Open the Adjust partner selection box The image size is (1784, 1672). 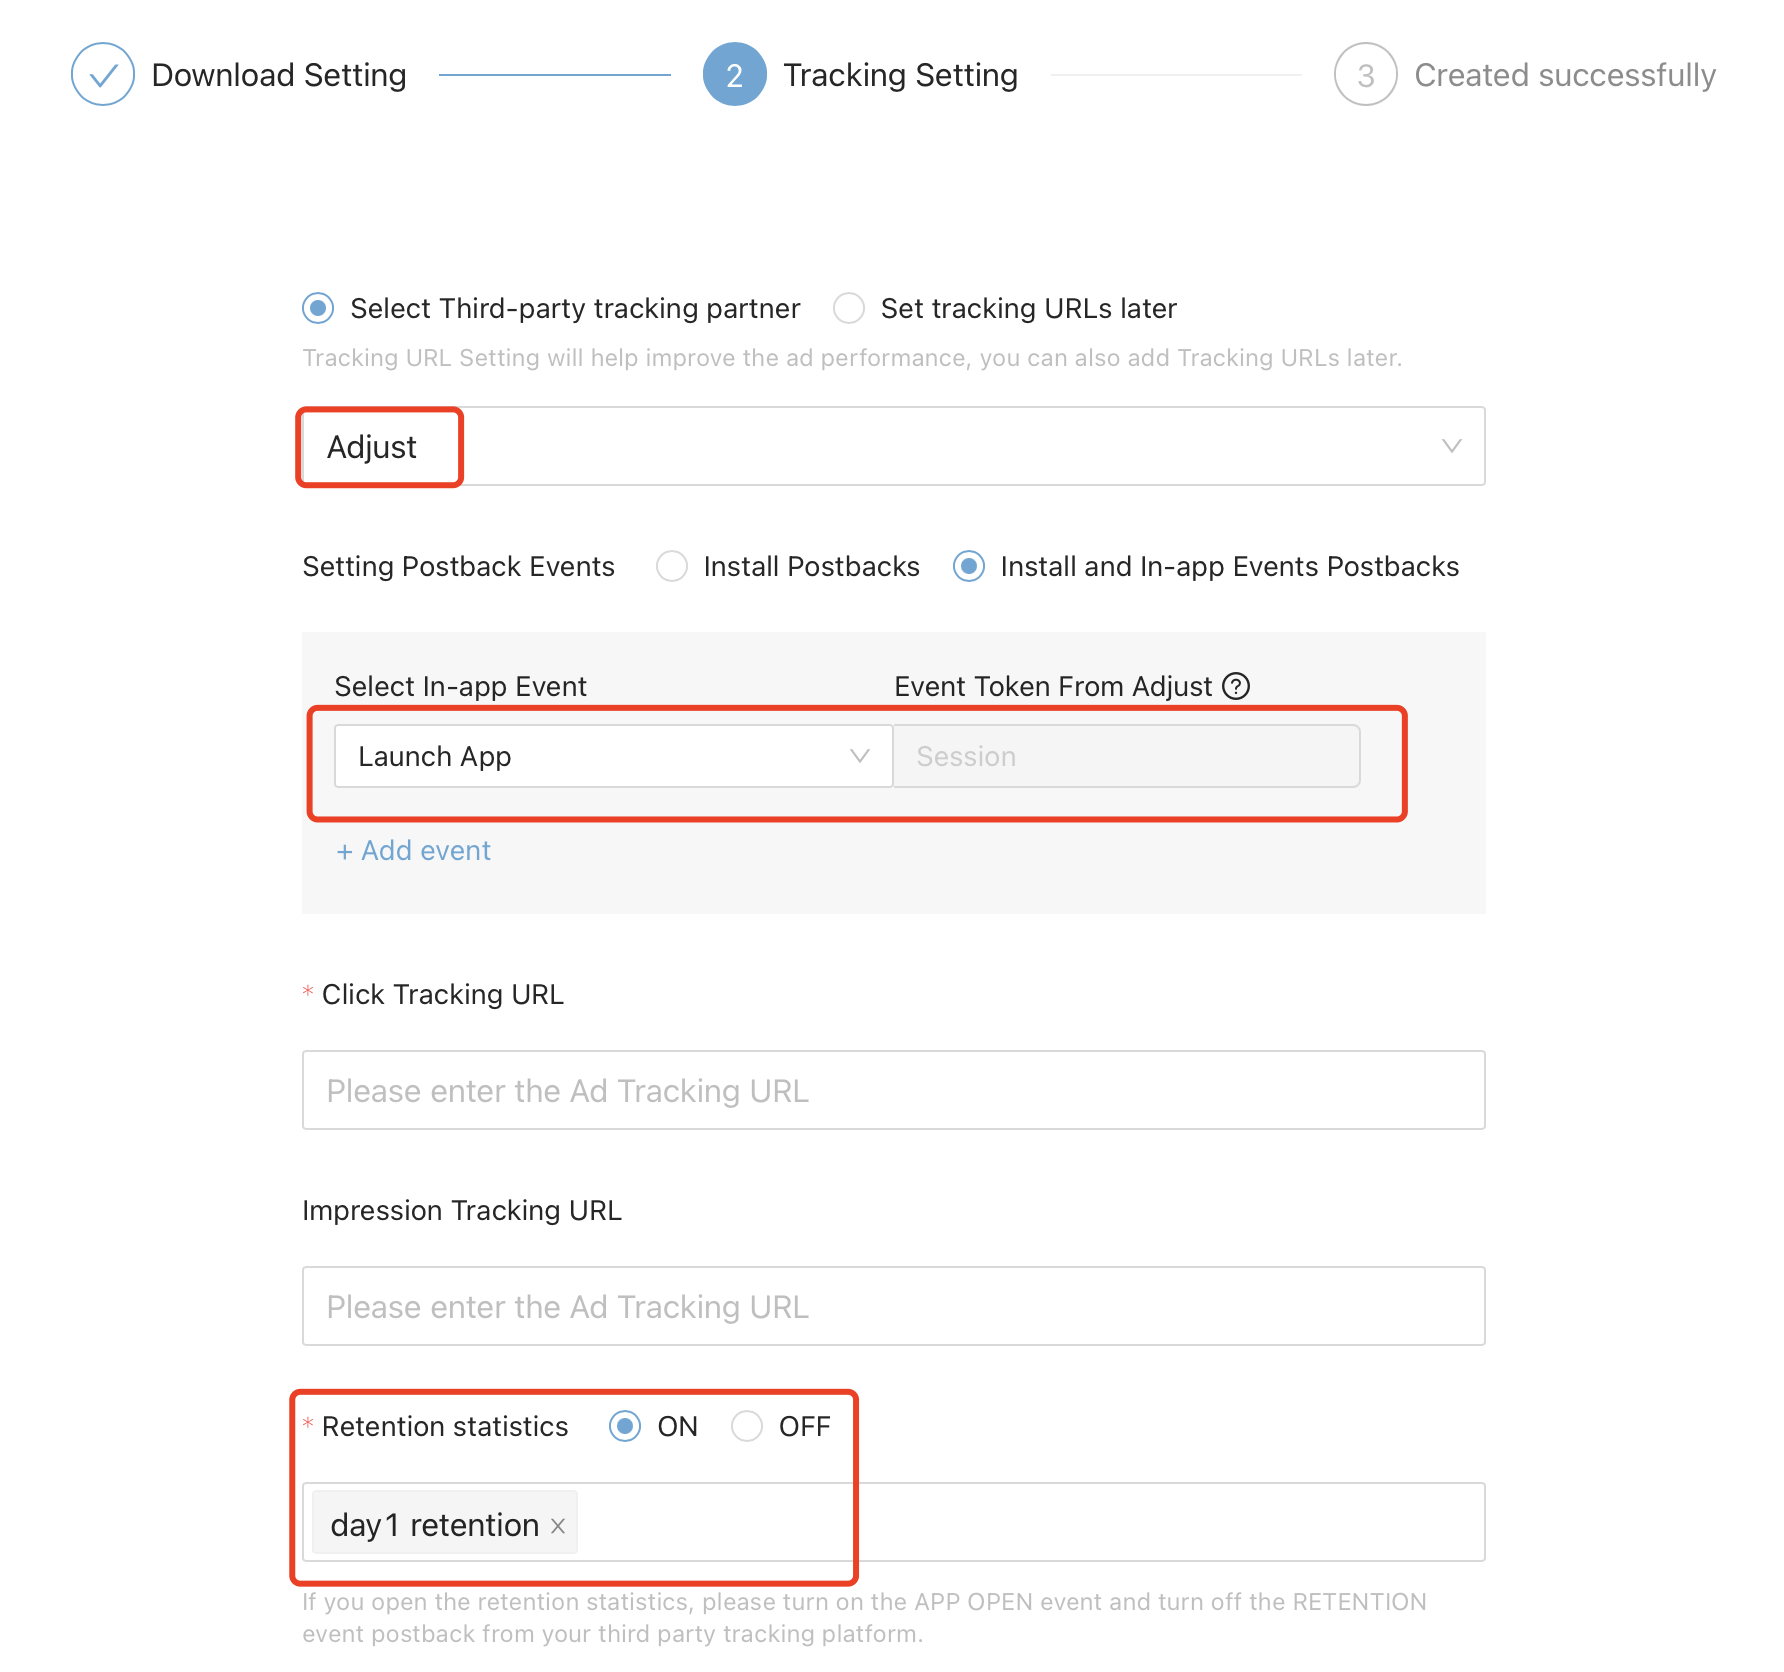pos(893,446)
